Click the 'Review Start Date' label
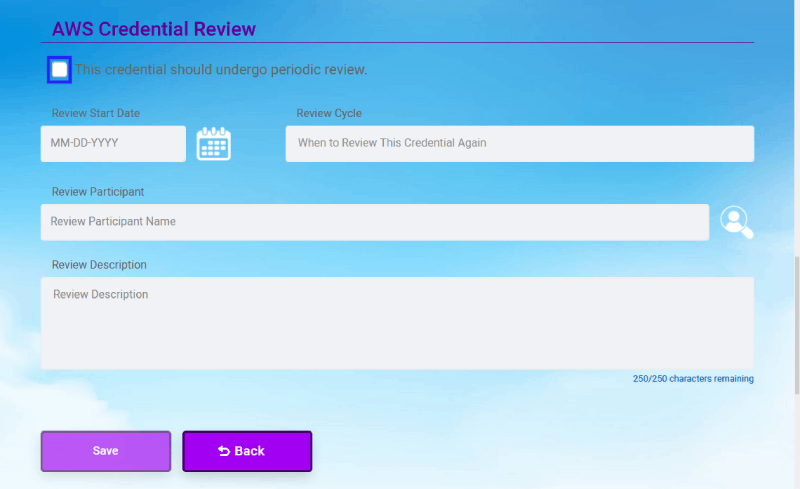800x489 pixels. (x=96, y=113)
